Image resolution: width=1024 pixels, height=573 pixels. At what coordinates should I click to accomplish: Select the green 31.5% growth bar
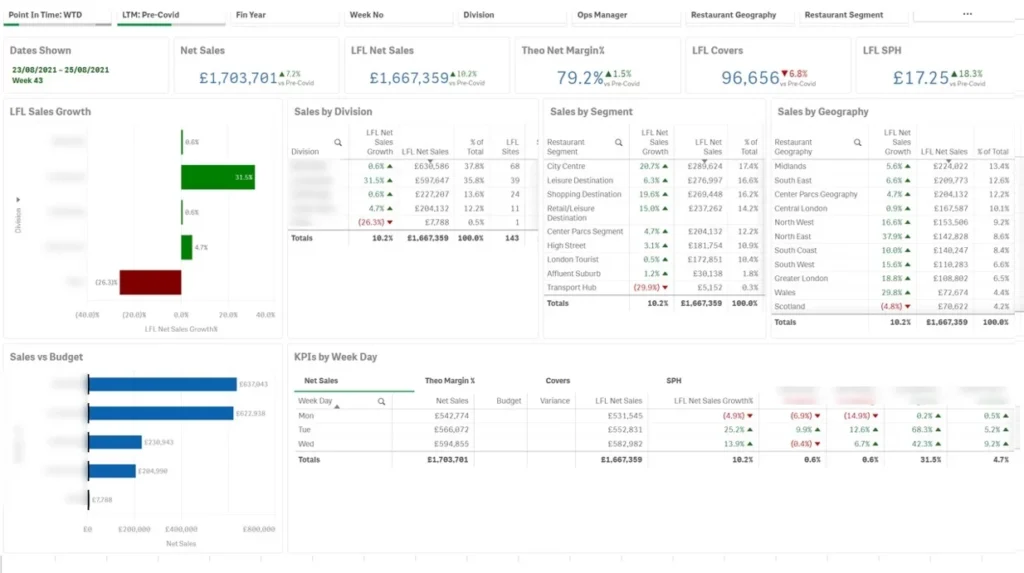tap(217, 177)
